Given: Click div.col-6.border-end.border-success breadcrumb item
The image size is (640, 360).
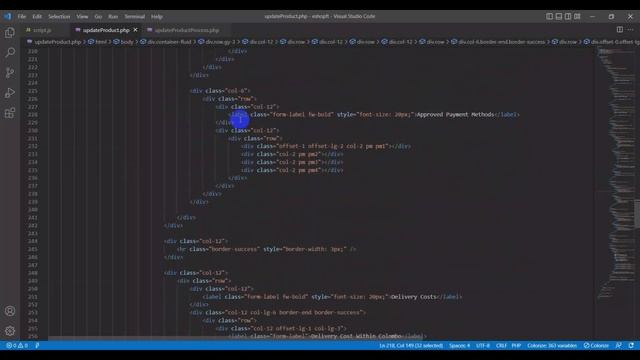Looking at the screenshot, I should (501, 42).
